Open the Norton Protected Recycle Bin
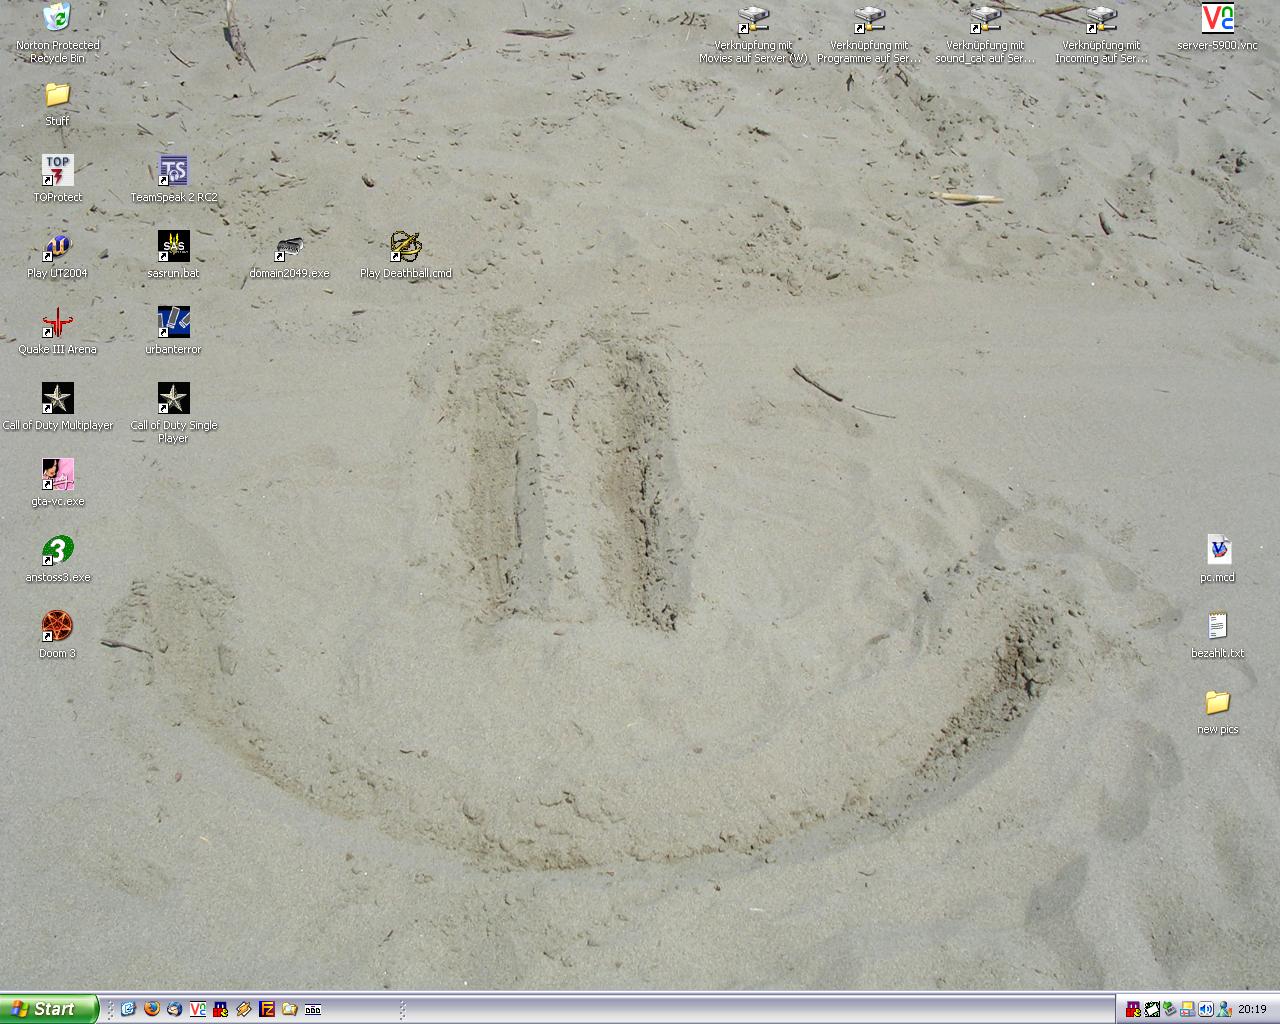This screenshot has width=1280, height=1024. pos(57,18)
